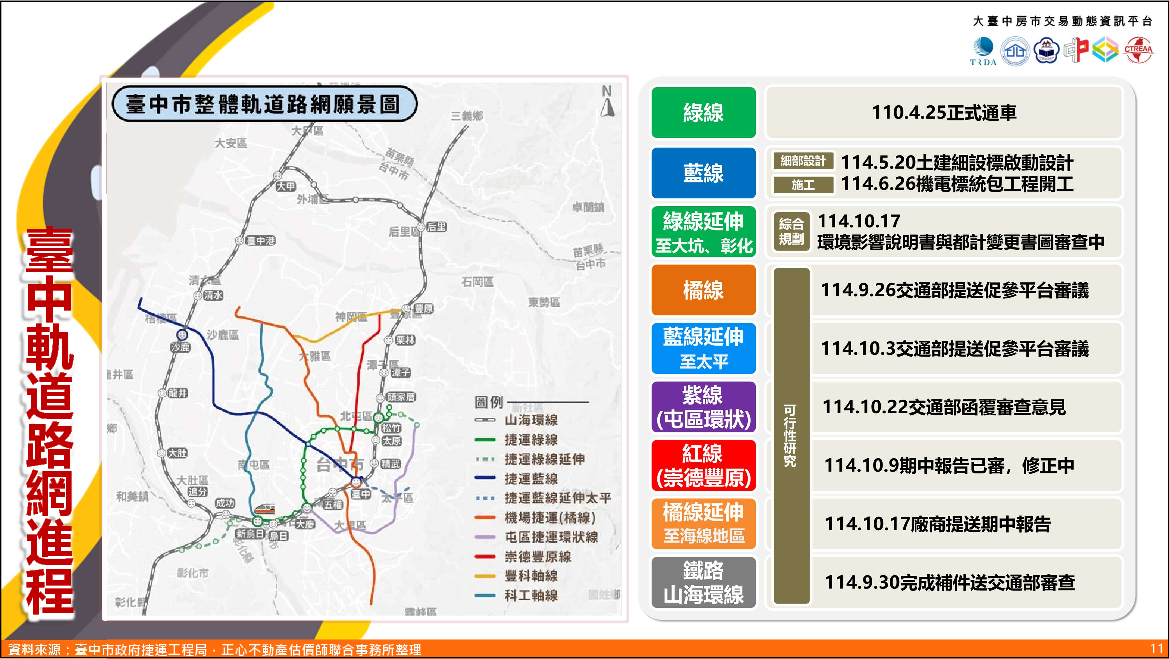Click the north arrow compass on map

[606, 104]
